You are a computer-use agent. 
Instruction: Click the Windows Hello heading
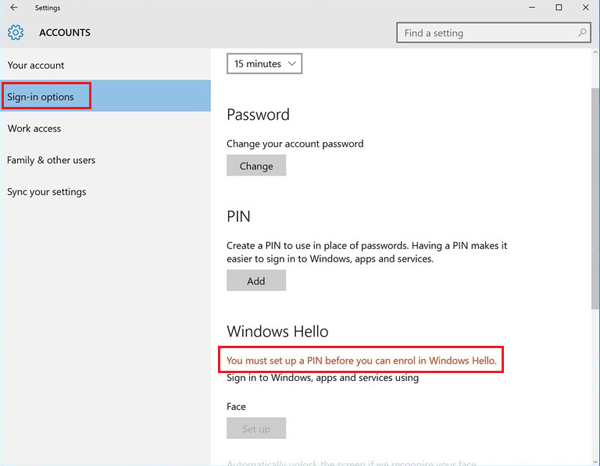[x=277, y=331]
